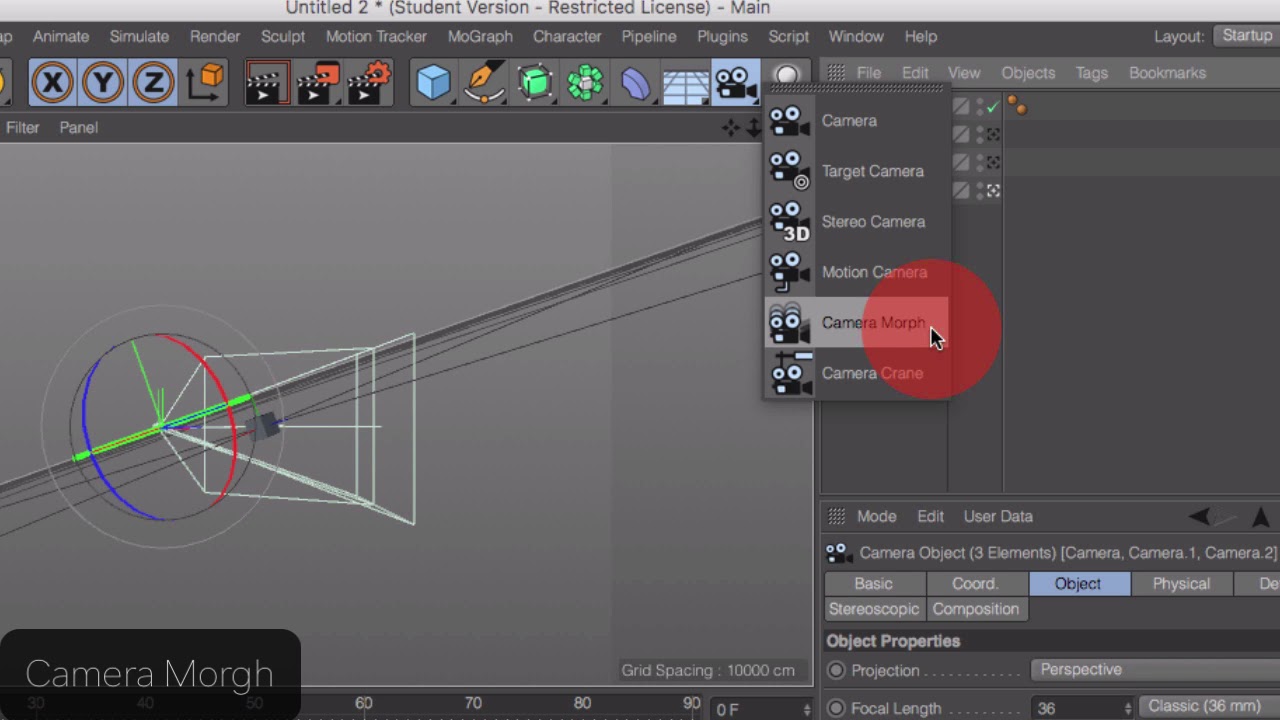Open the Plugins menu
The image size is (1280, 720).
point(722,36)
